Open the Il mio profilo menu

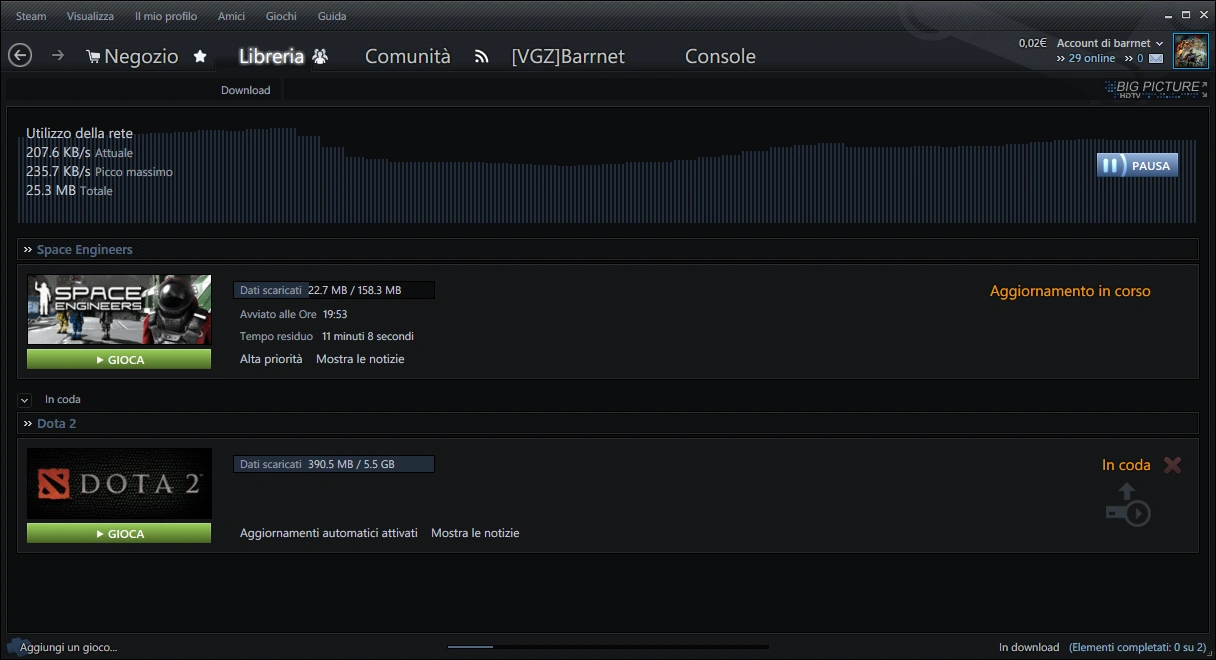tap(166, 16)
